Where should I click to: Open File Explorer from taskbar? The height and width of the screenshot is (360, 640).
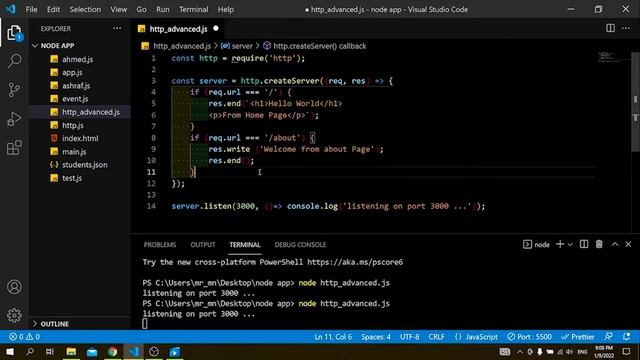71,351
